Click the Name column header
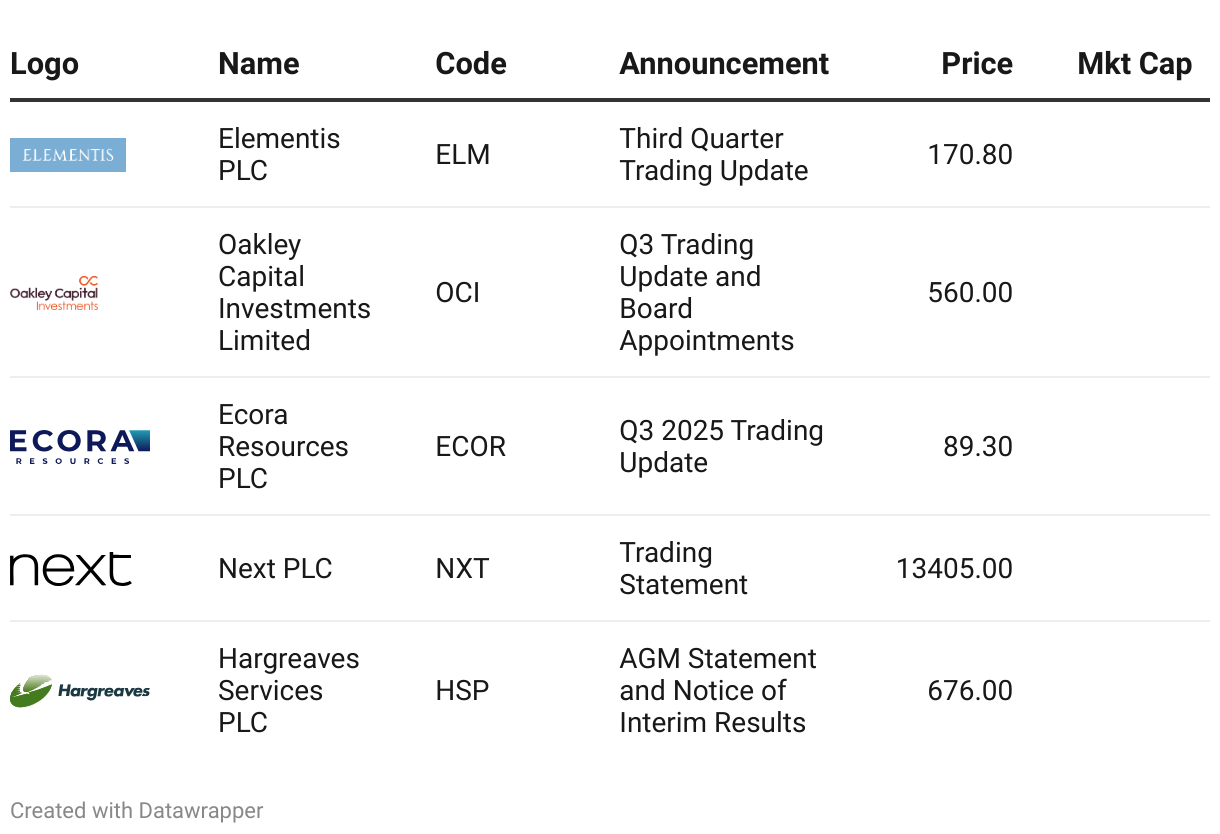The image size is (1220, 834). 259,64
